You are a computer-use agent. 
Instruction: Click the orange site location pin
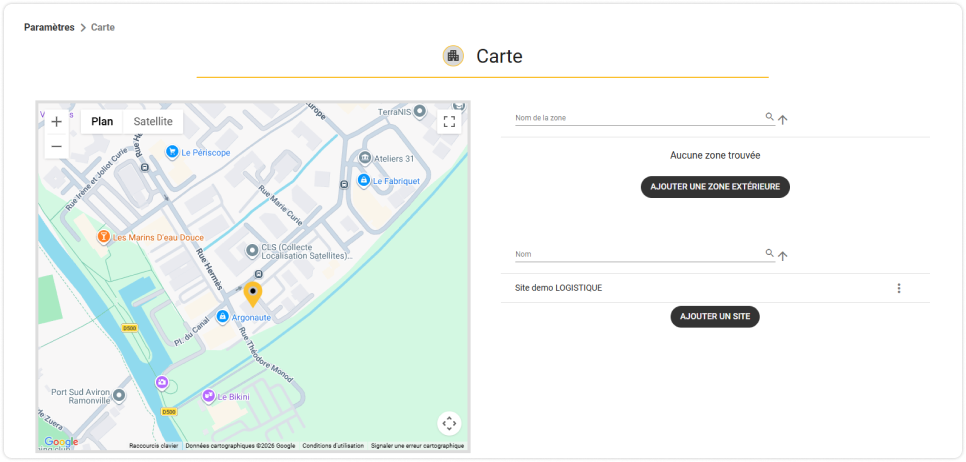(253, 294)
